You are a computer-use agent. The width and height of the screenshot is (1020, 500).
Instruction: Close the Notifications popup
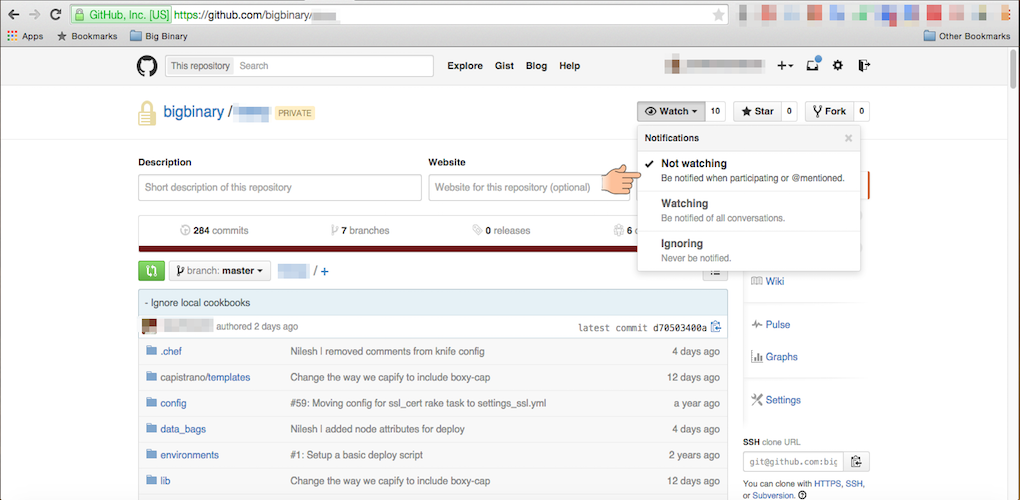(848, 138)
